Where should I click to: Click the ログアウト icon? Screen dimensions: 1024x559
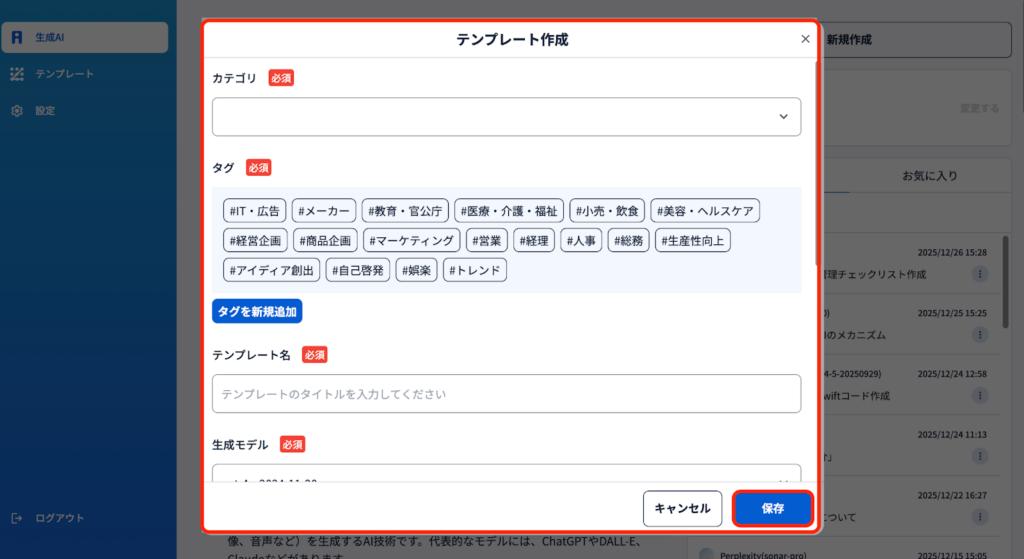tap(17, 518)
